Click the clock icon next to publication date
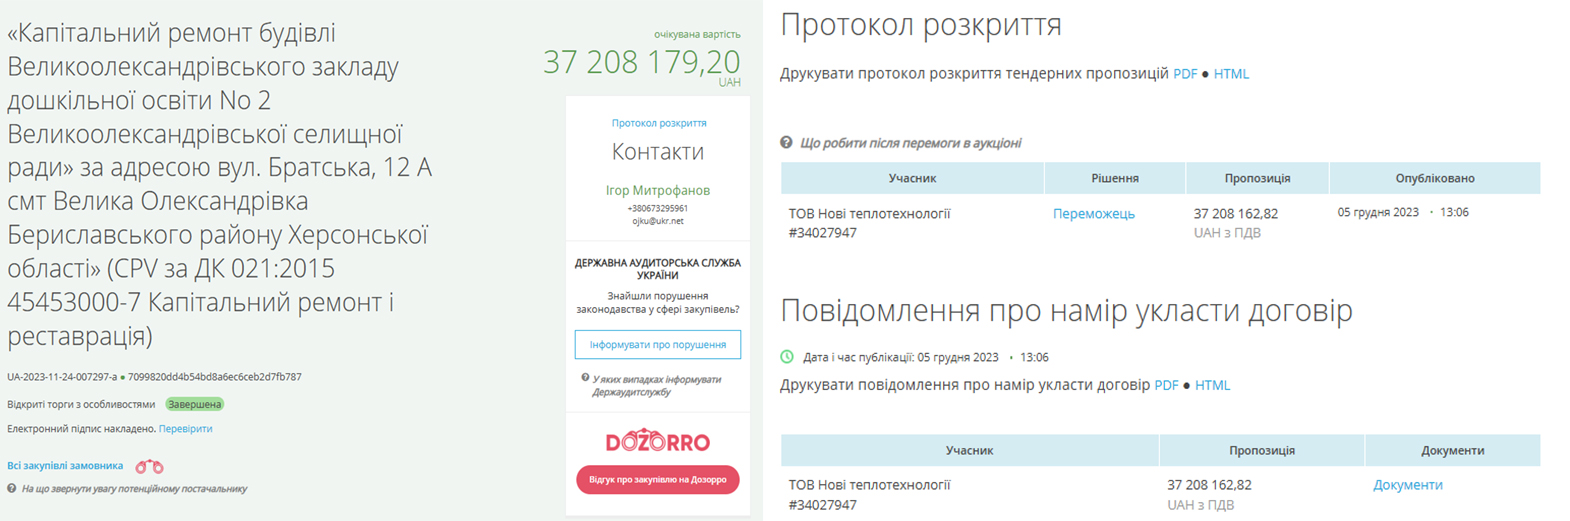The image size is (1570, 521). pyautogui.click(x=787, y=357)
